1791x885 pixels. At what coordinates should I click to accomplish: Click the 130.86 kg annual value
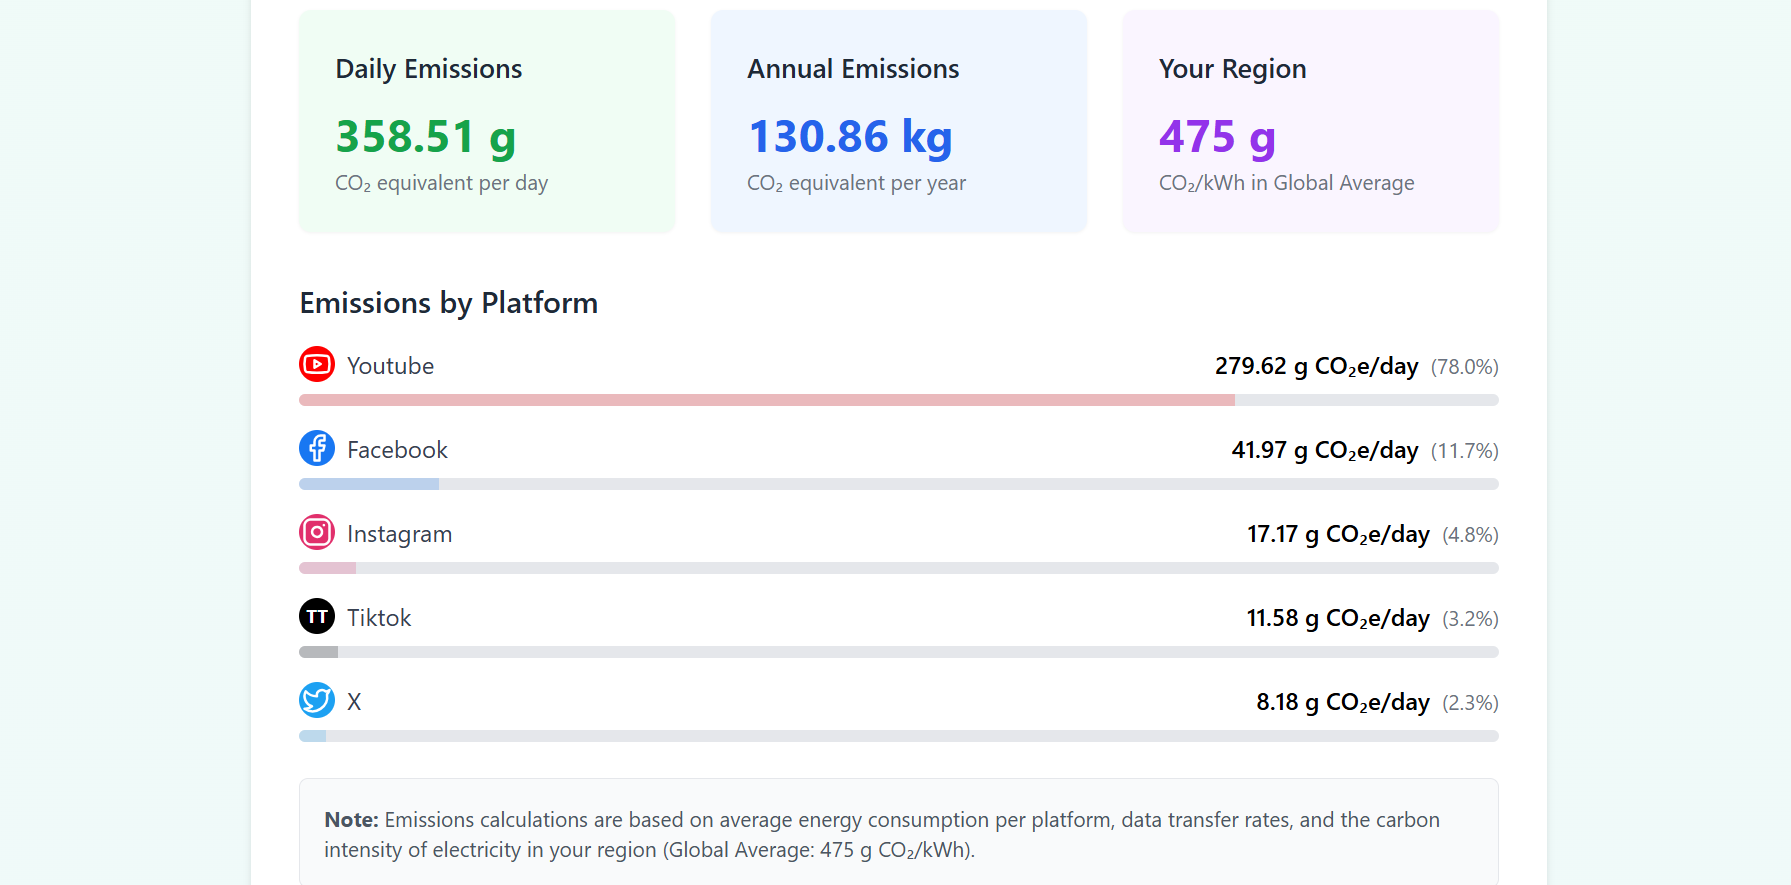click(850, 137)
